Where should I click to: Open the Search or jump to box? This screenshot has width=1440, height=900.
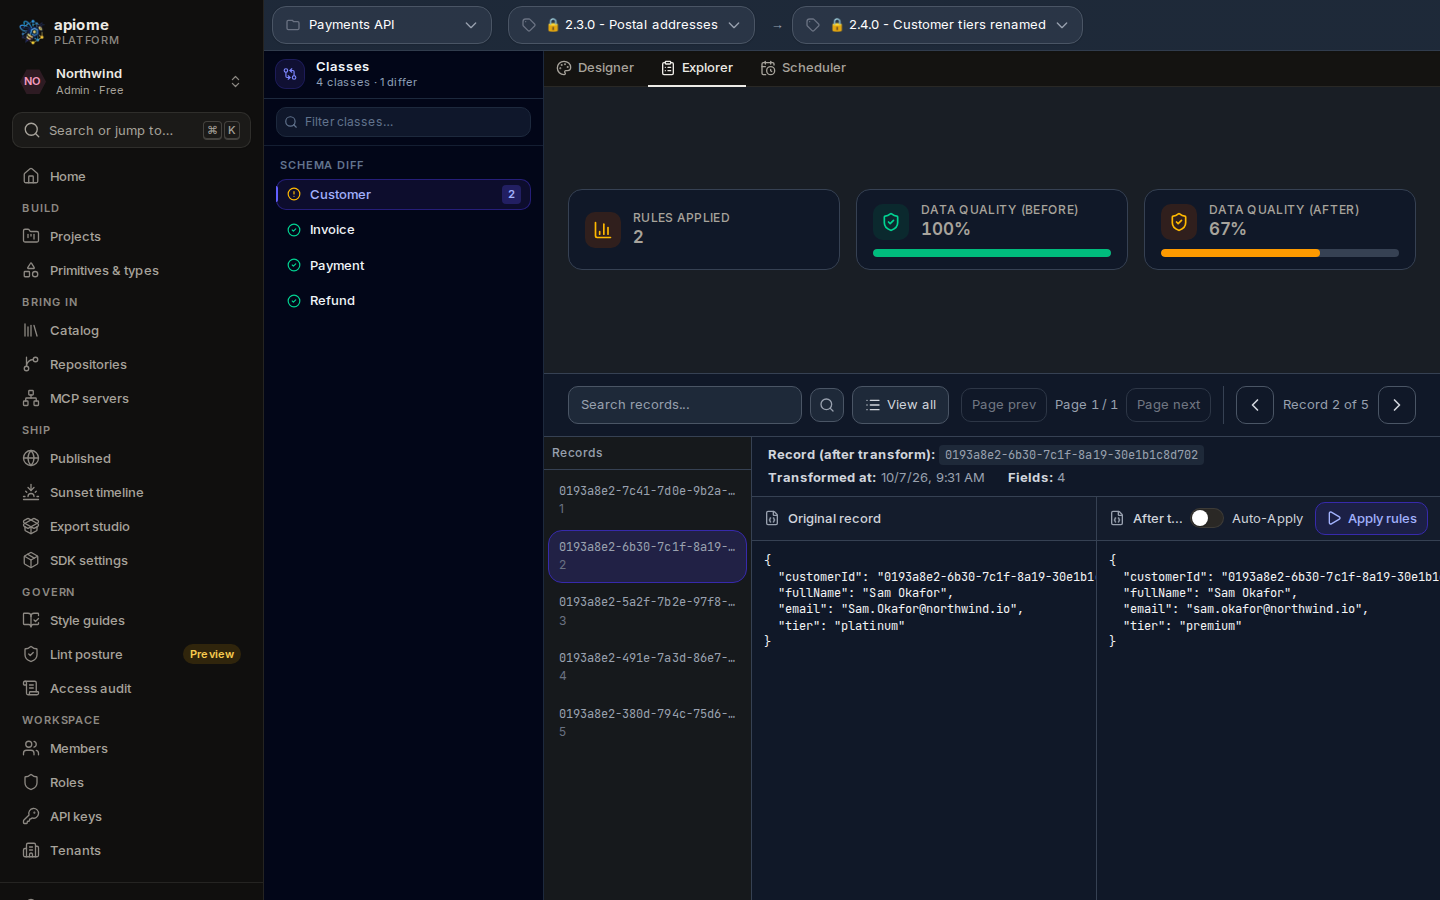[131, 130]
